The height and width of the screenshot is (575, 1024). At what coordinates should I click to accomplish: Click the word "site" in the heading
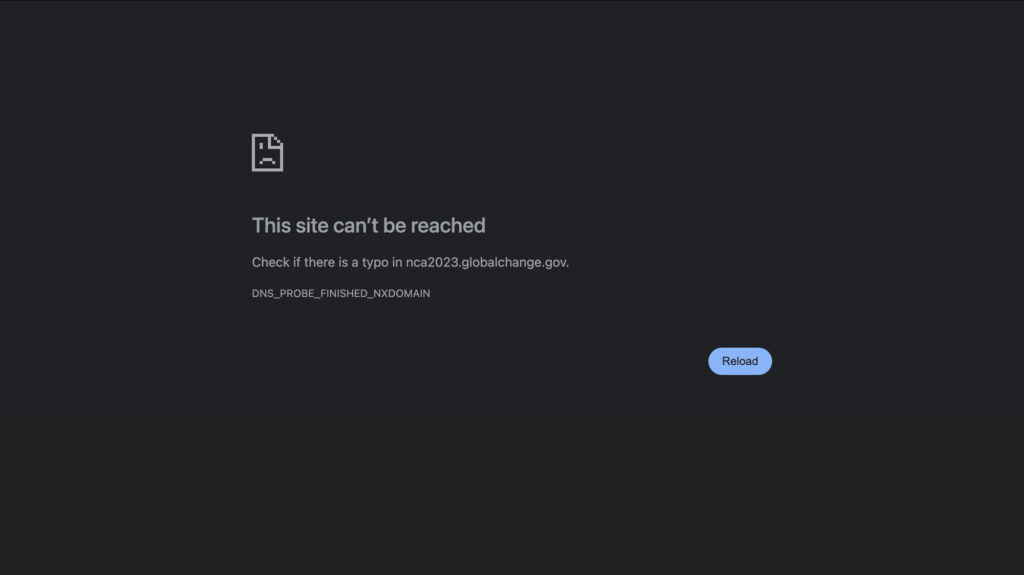(312, 225)
